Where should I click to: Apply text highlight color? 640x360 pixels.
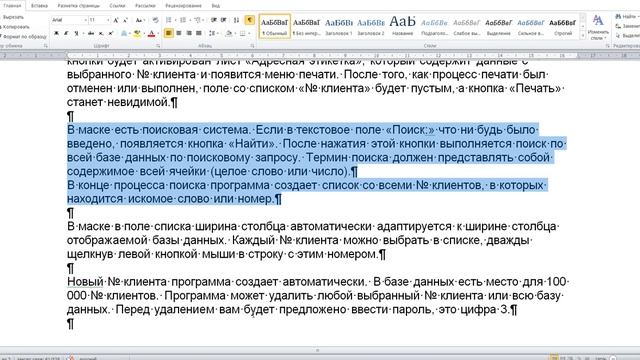(x=137, y=33)
